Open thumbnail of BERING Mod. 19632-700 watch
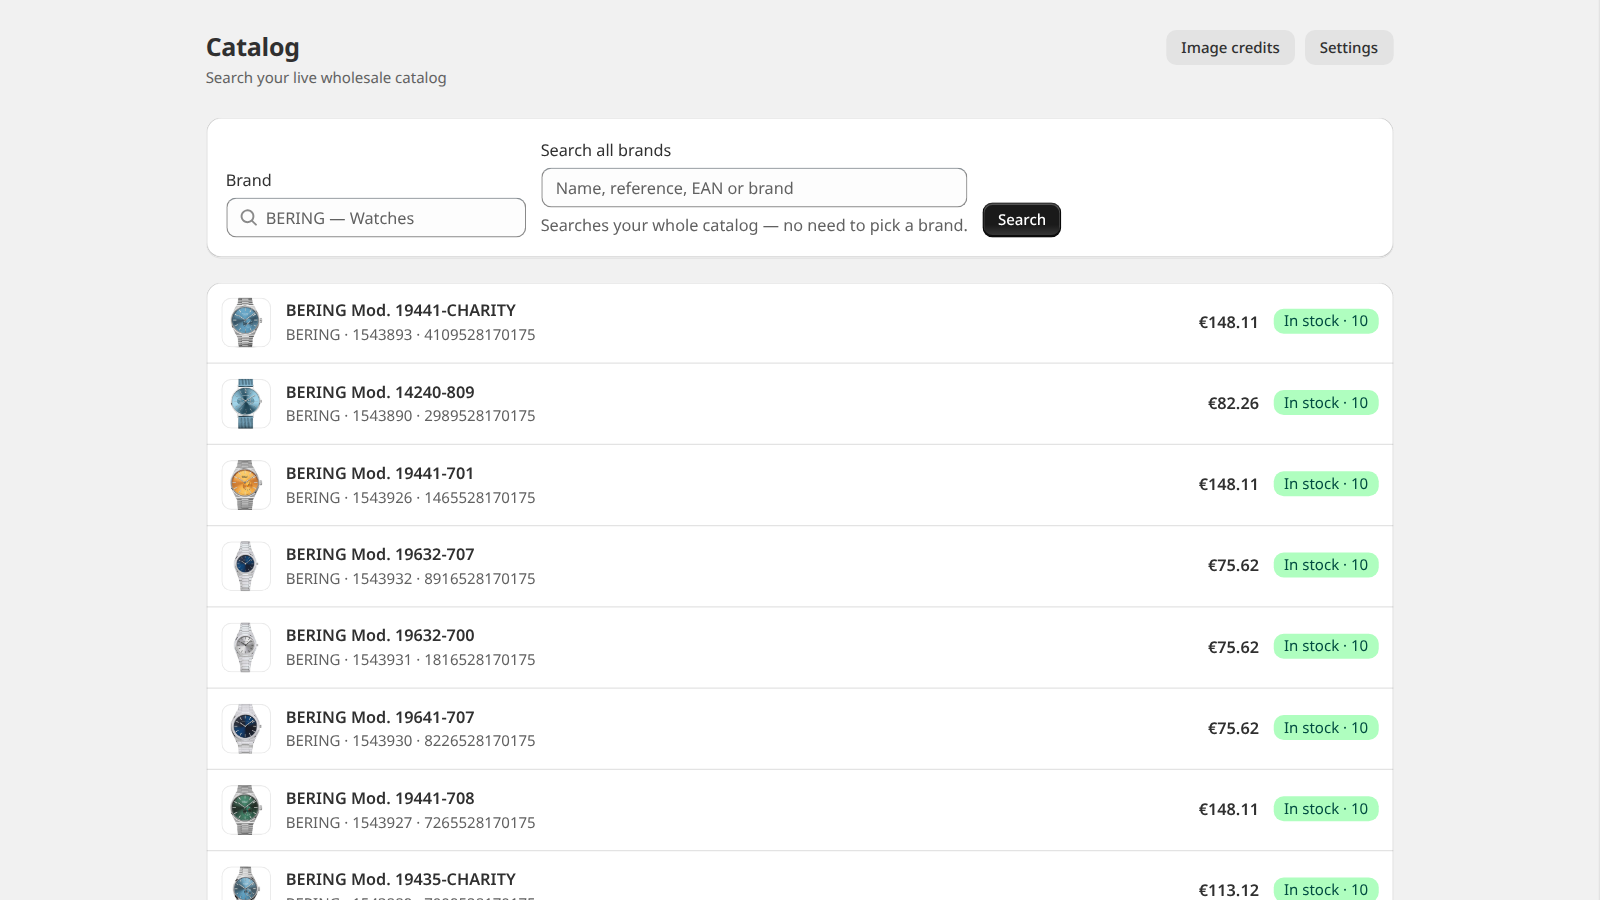The image size is (1600, 900). coord(246,647)
